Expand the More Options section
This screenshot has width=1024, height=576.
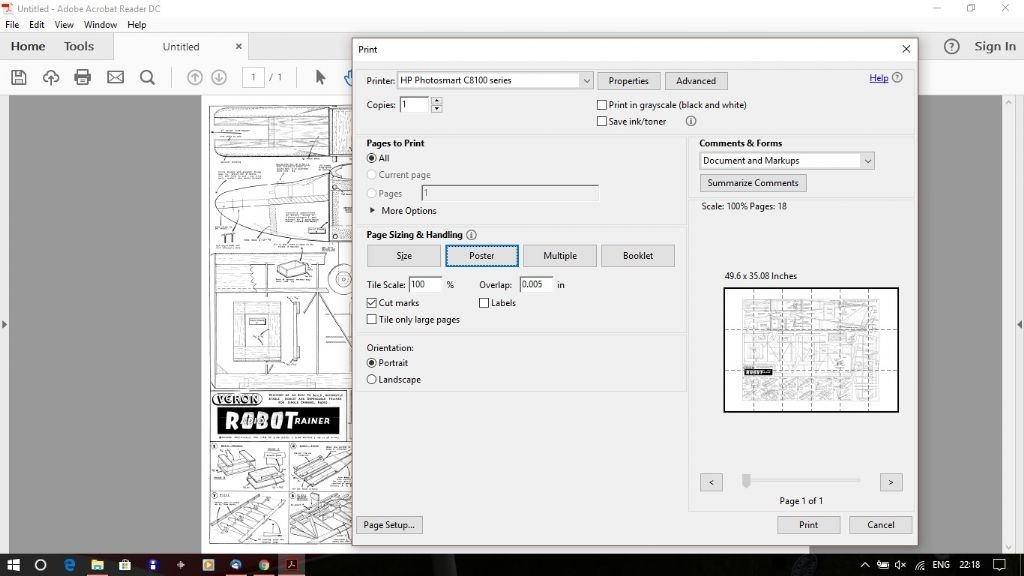click(x=403, y=210)
